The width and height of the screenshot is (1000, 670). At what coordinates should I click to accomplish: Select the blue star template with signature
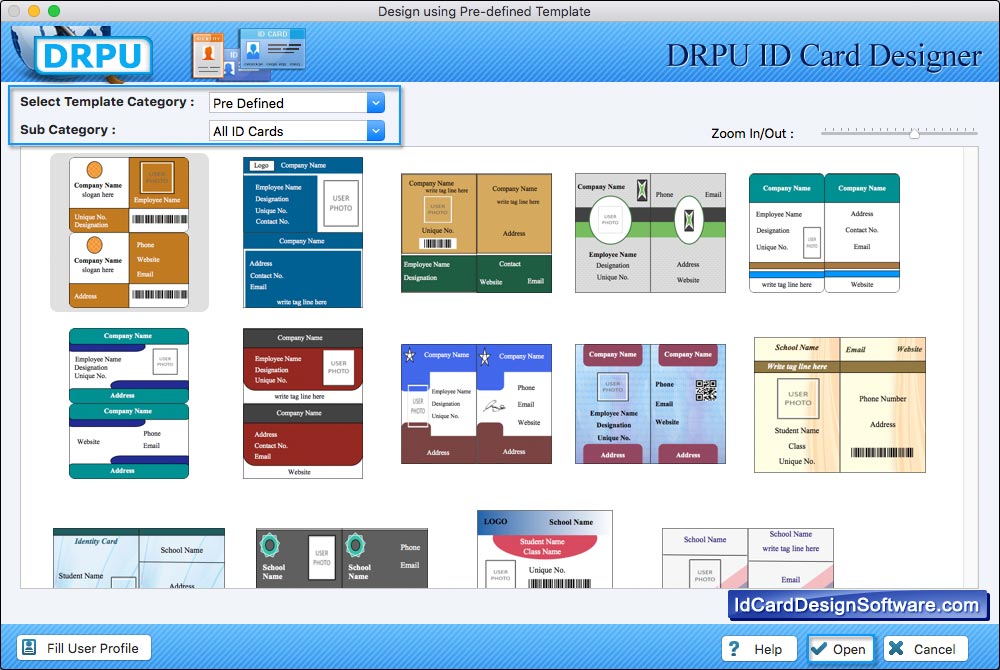click(x=476, y=404)
